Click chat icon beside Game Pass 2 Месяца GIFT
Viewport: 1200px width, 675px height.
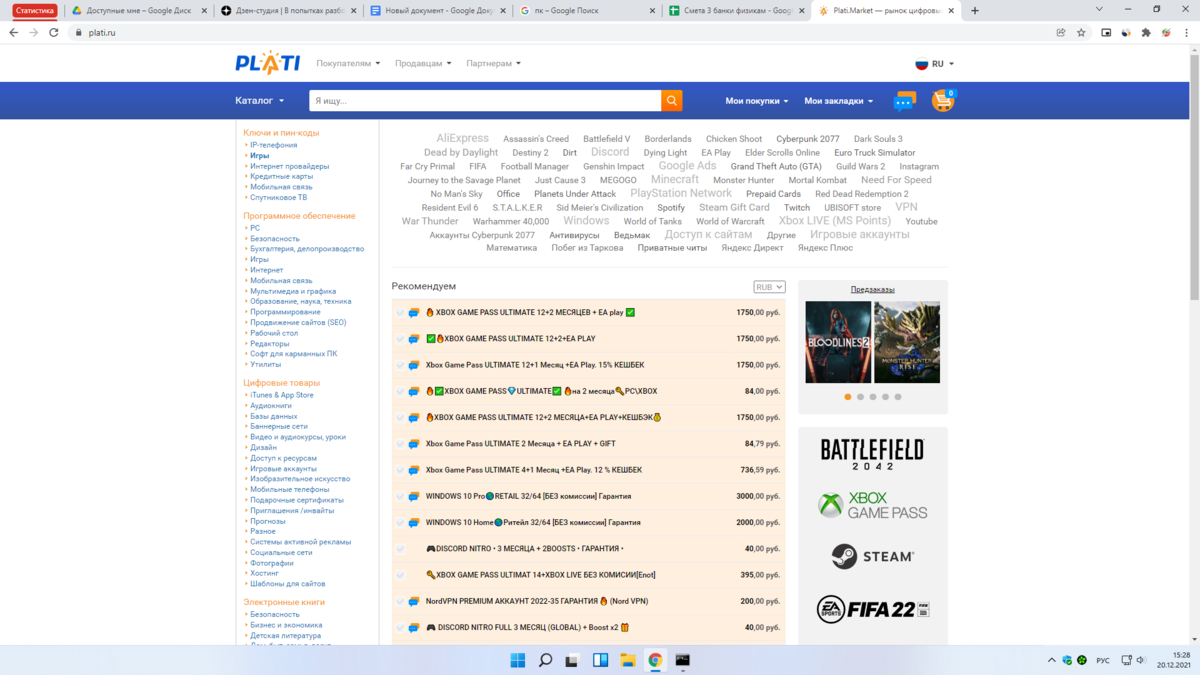414,443
